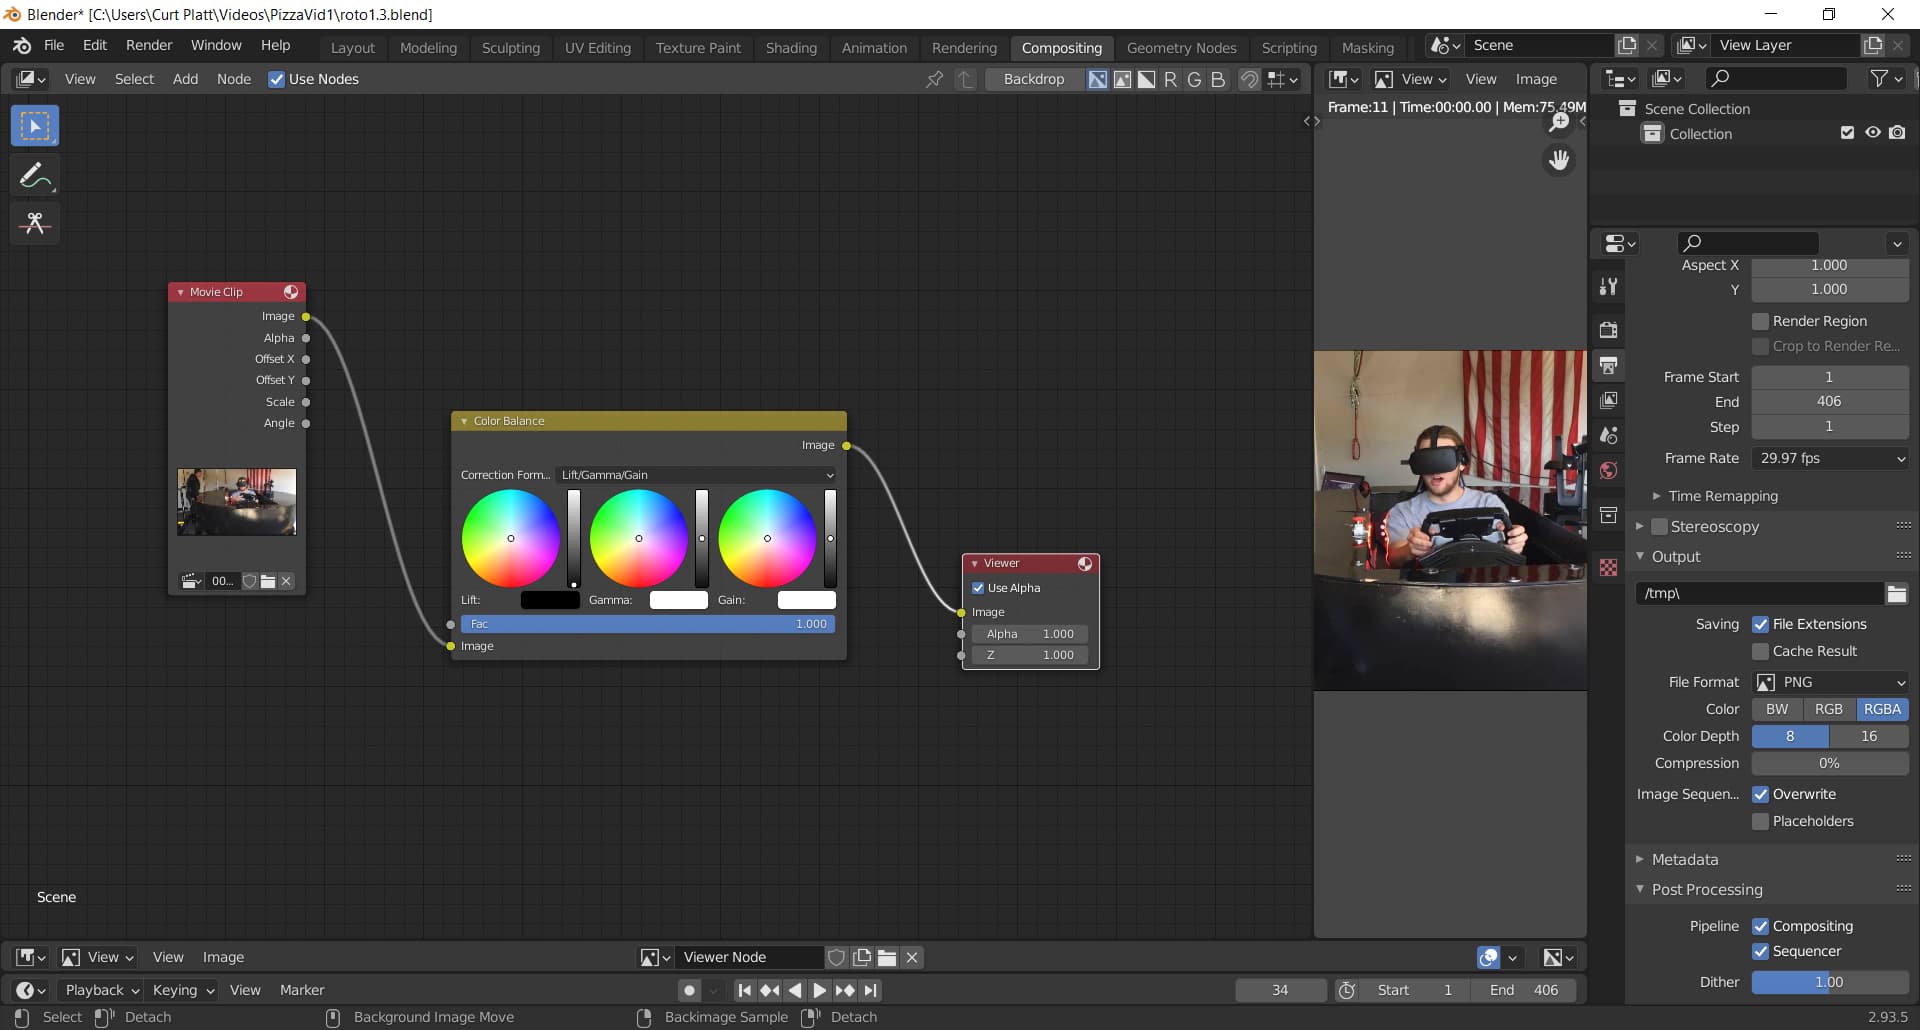Switch to Masking workspace tab
Screen dimensions: 1920x1030
point(1367,47)
